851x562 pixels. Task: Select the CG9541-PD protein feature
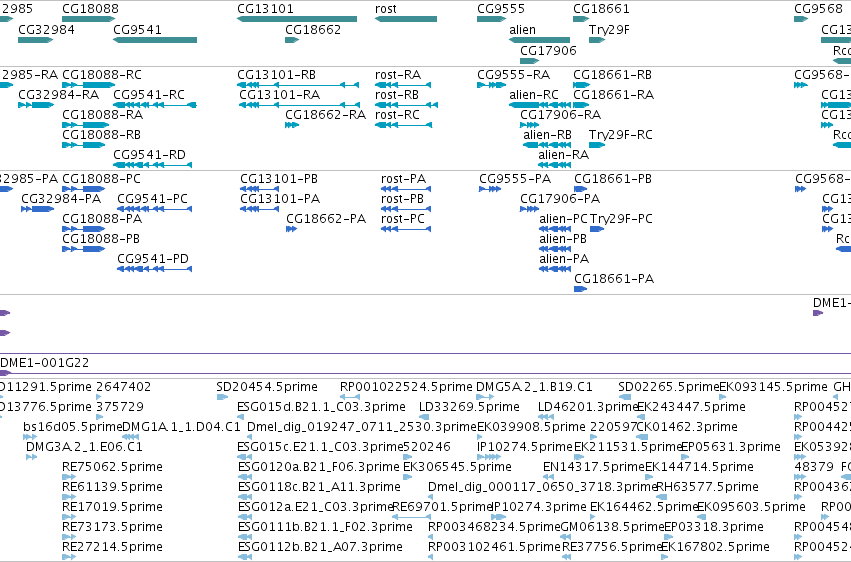[155, 269]
